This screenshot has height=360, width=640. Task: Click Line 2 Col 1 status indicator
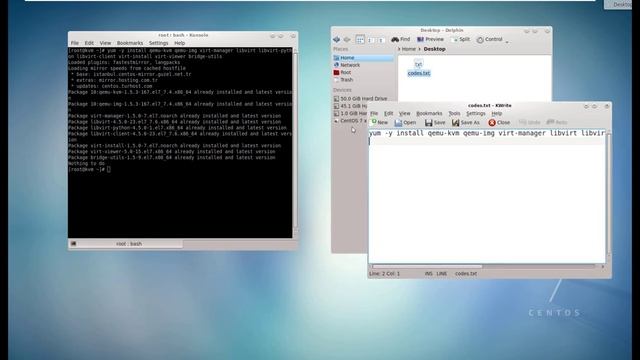coord(385,274)
